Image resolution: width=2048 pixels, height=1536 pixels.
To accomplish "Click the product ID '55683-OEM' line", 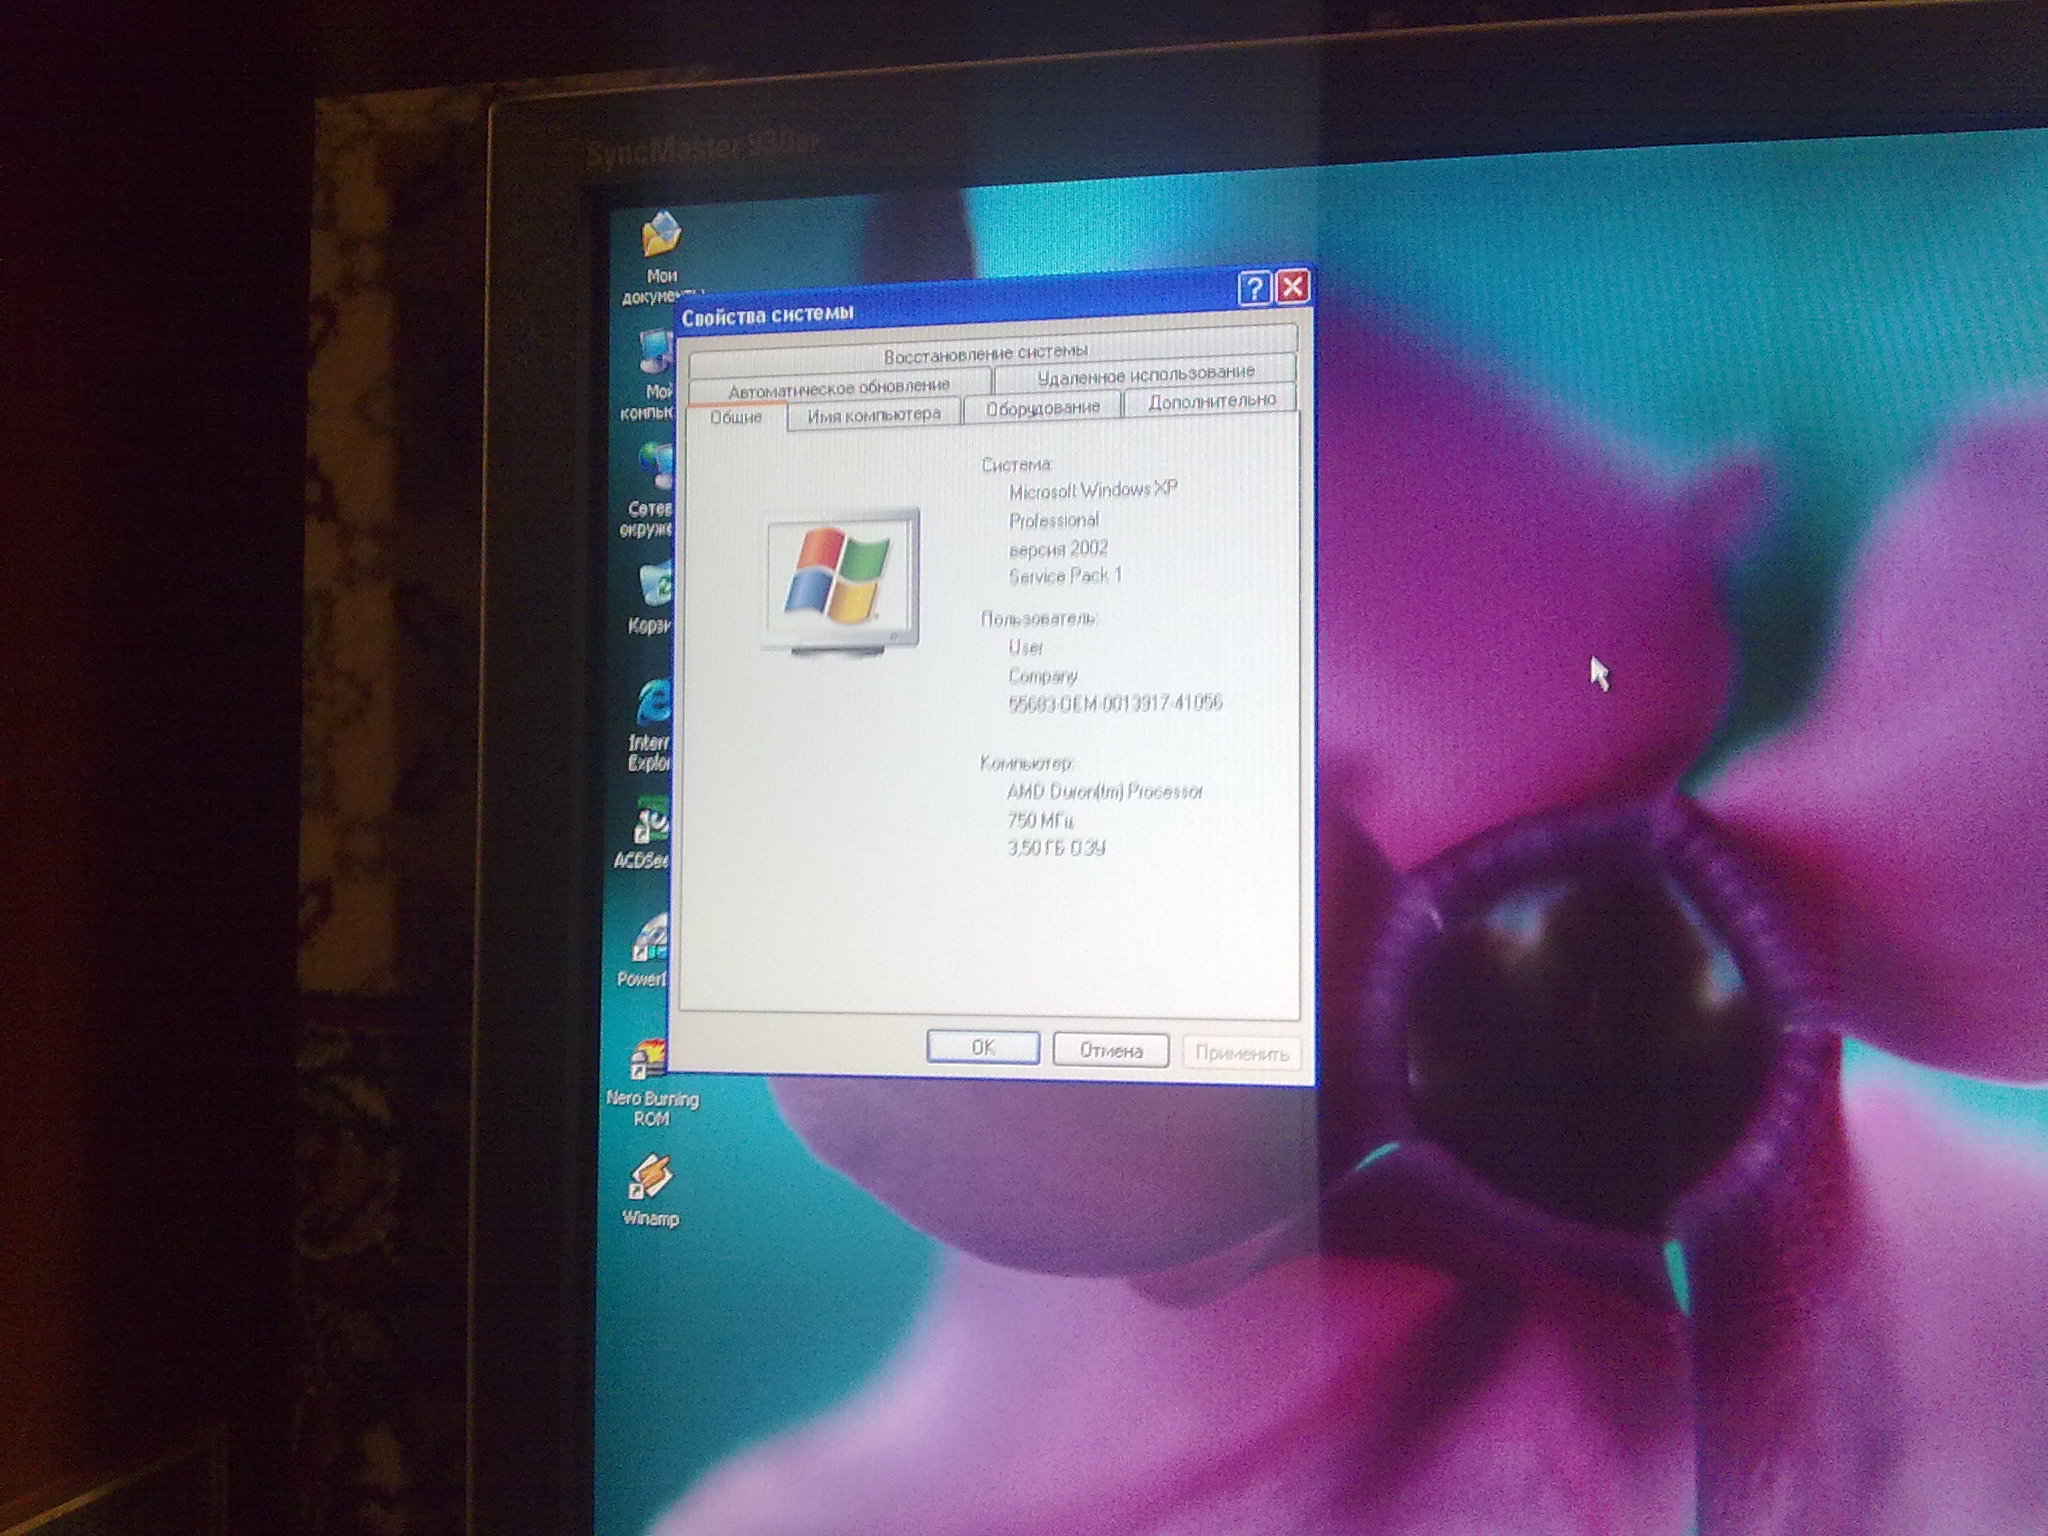I will click(x=1115, y=703).
